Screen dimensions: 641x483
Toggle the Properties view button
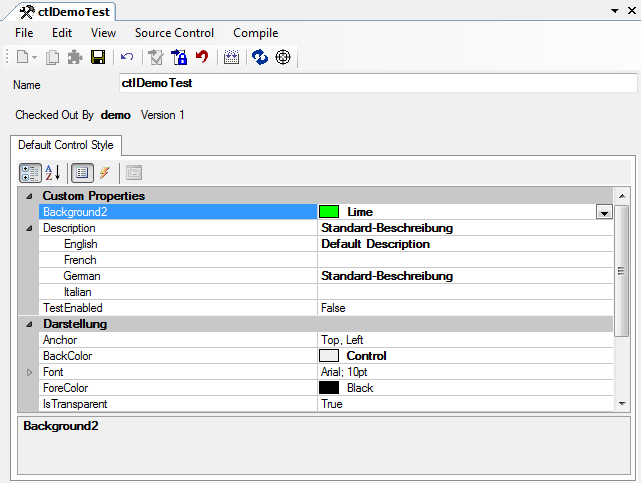click(x=83, y=172)
